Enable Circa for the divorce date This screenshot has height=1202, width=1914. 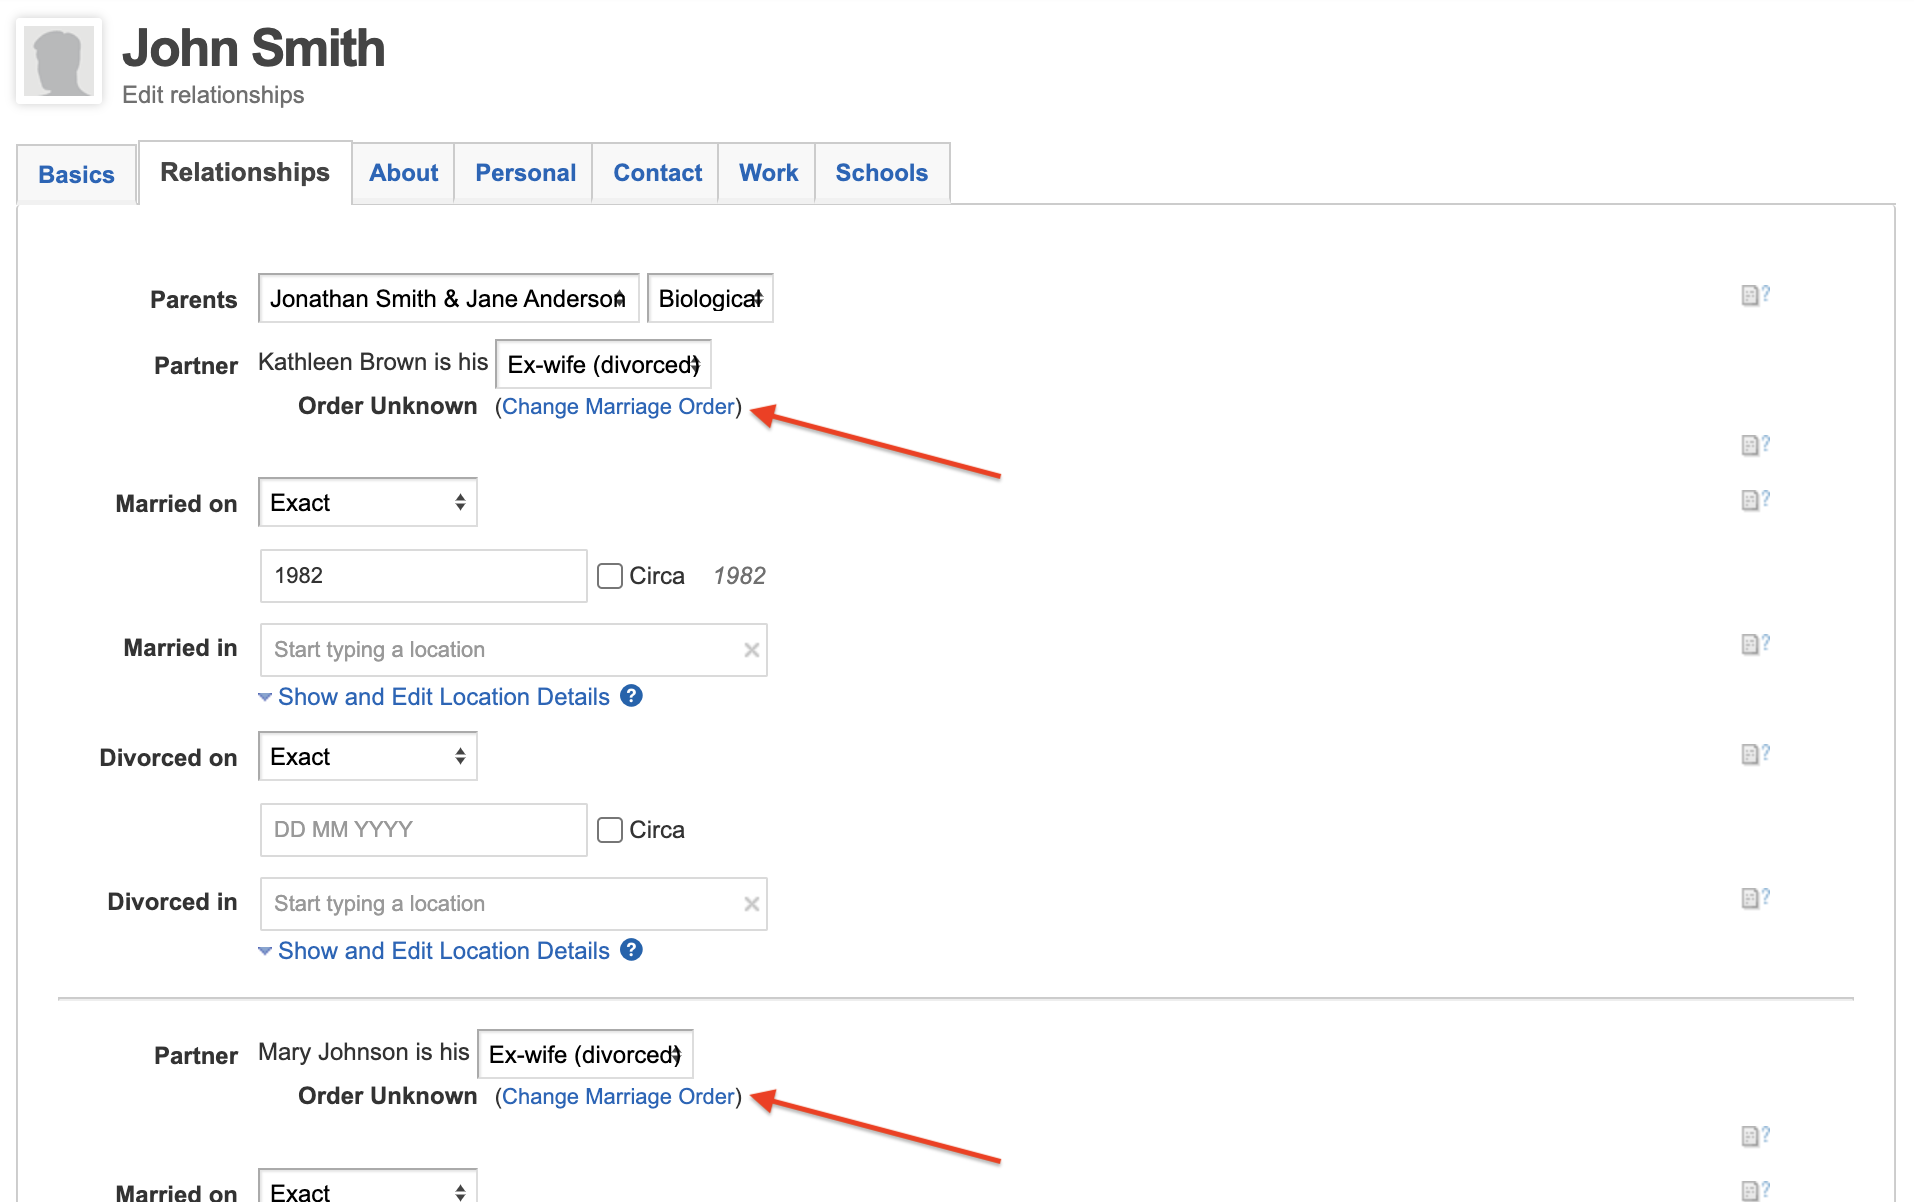tap(609, 829)
